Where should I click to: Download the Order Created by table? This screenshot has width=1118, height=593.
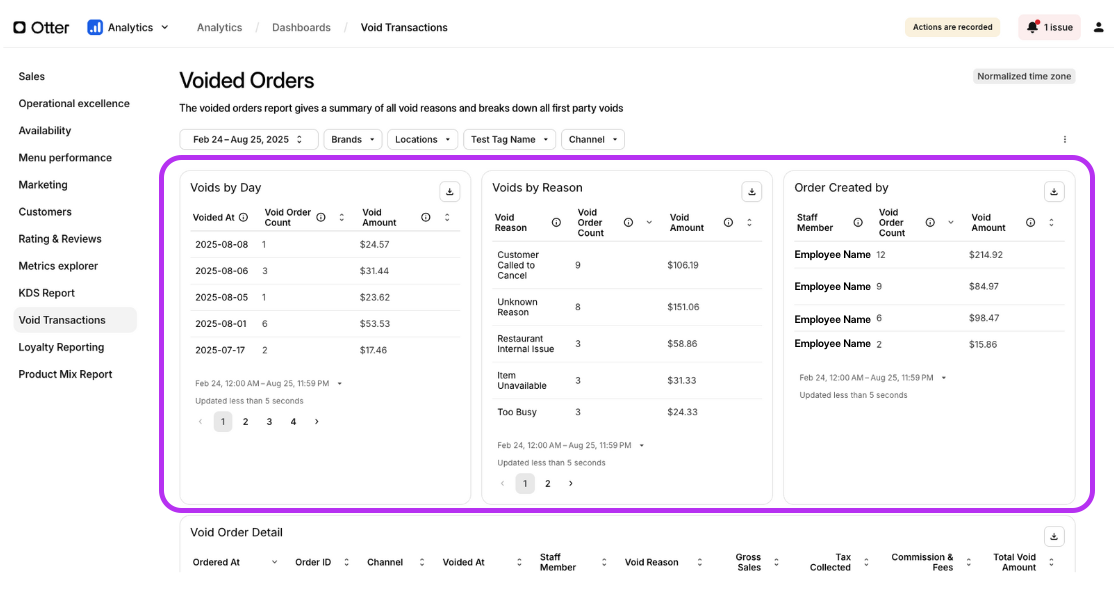click(1054, 191)
